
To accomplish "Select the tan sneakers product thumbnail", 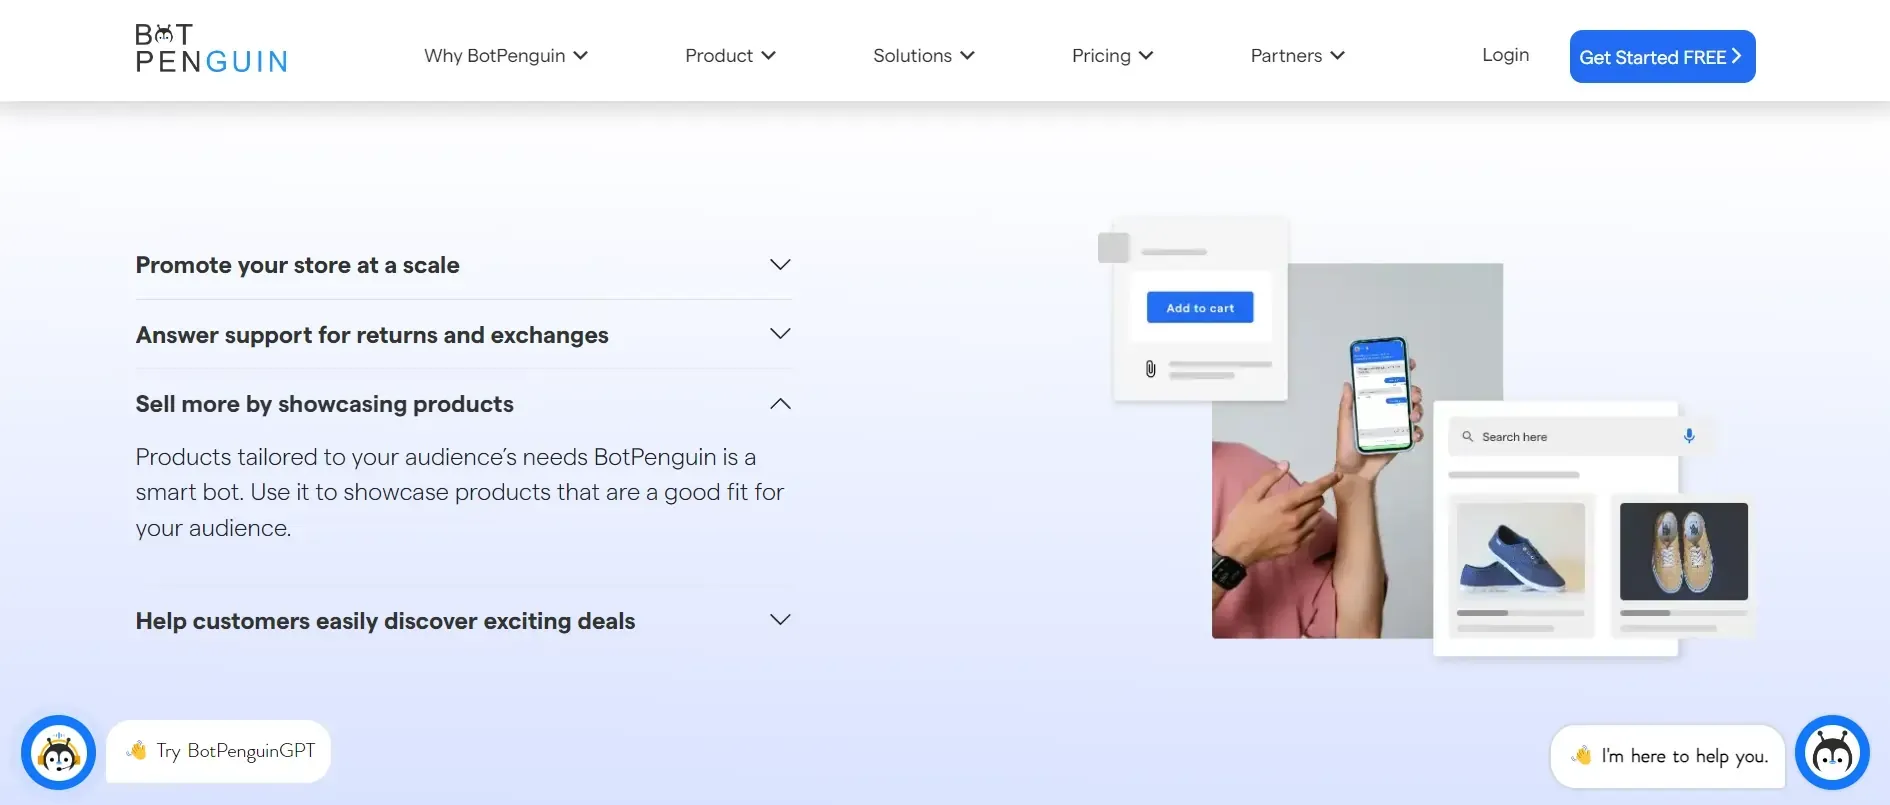I will [1684, 551].
